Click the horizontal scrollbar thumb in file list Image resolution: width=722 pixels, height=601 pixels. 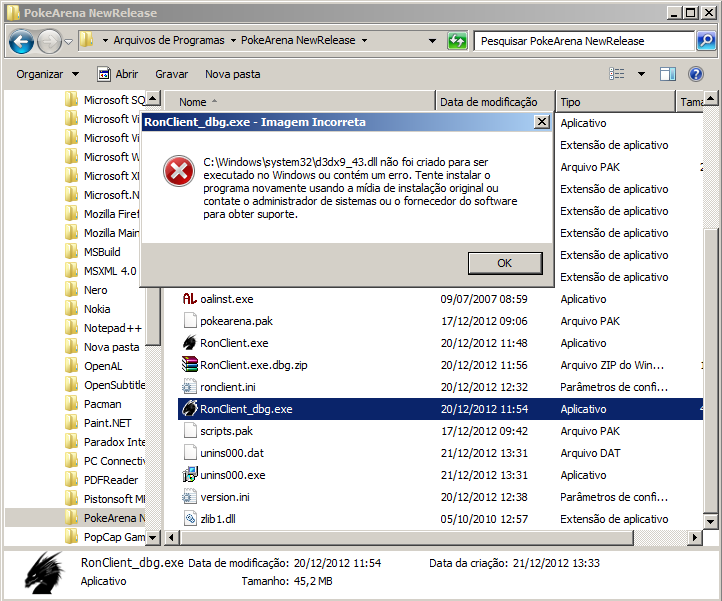click(407, 537)
